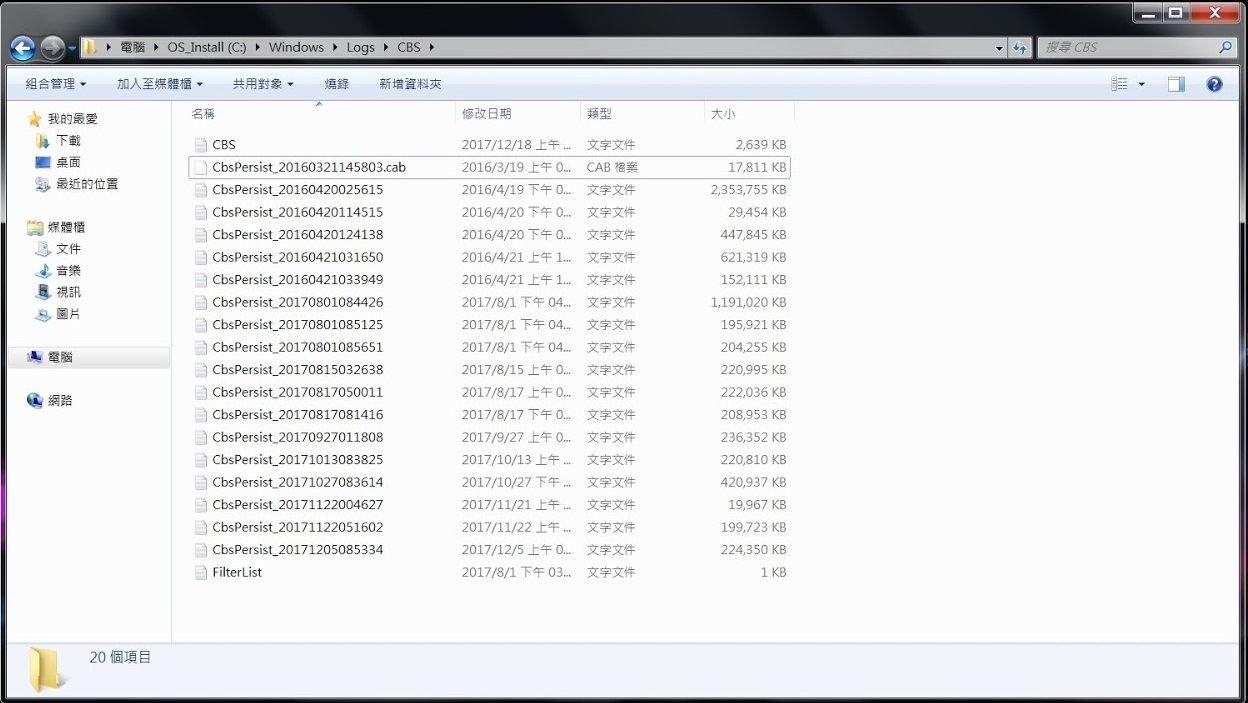Toggle sort order on the 大小 column
The width and height of the screenshot is (1248, 703).
(x=723, y=113)
